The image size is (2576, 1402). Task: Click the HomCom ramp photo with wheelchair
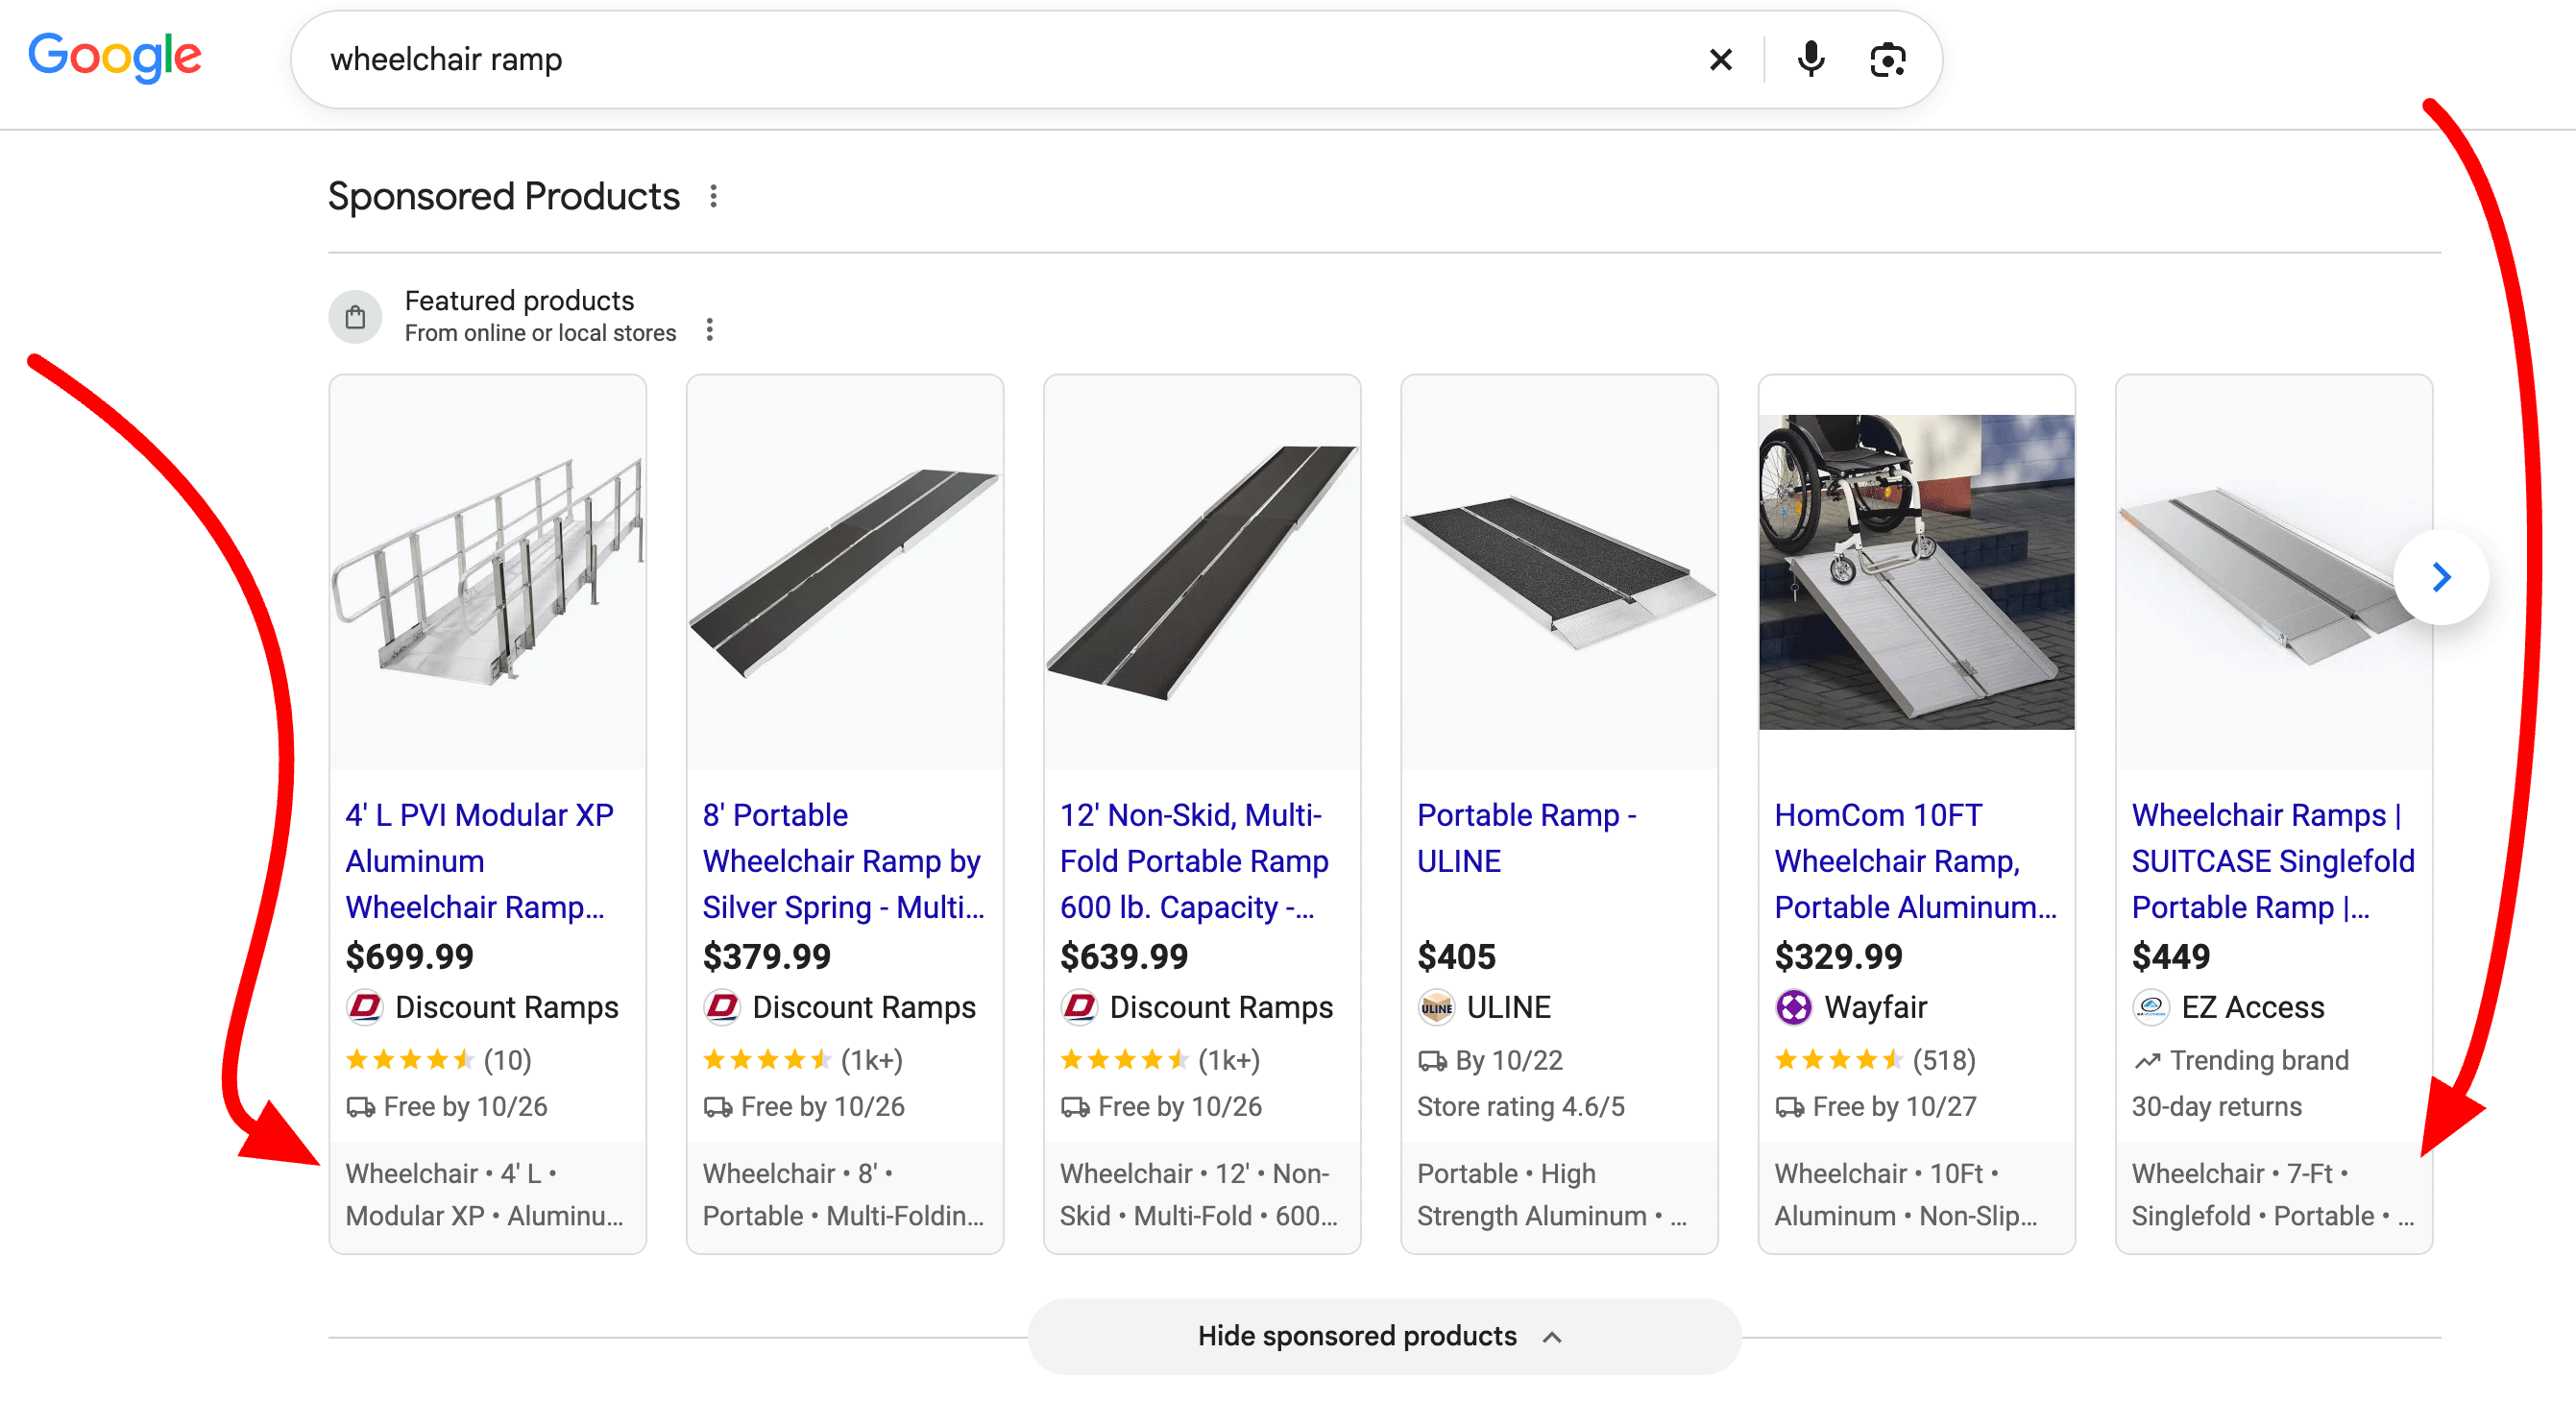point(1916,572)
